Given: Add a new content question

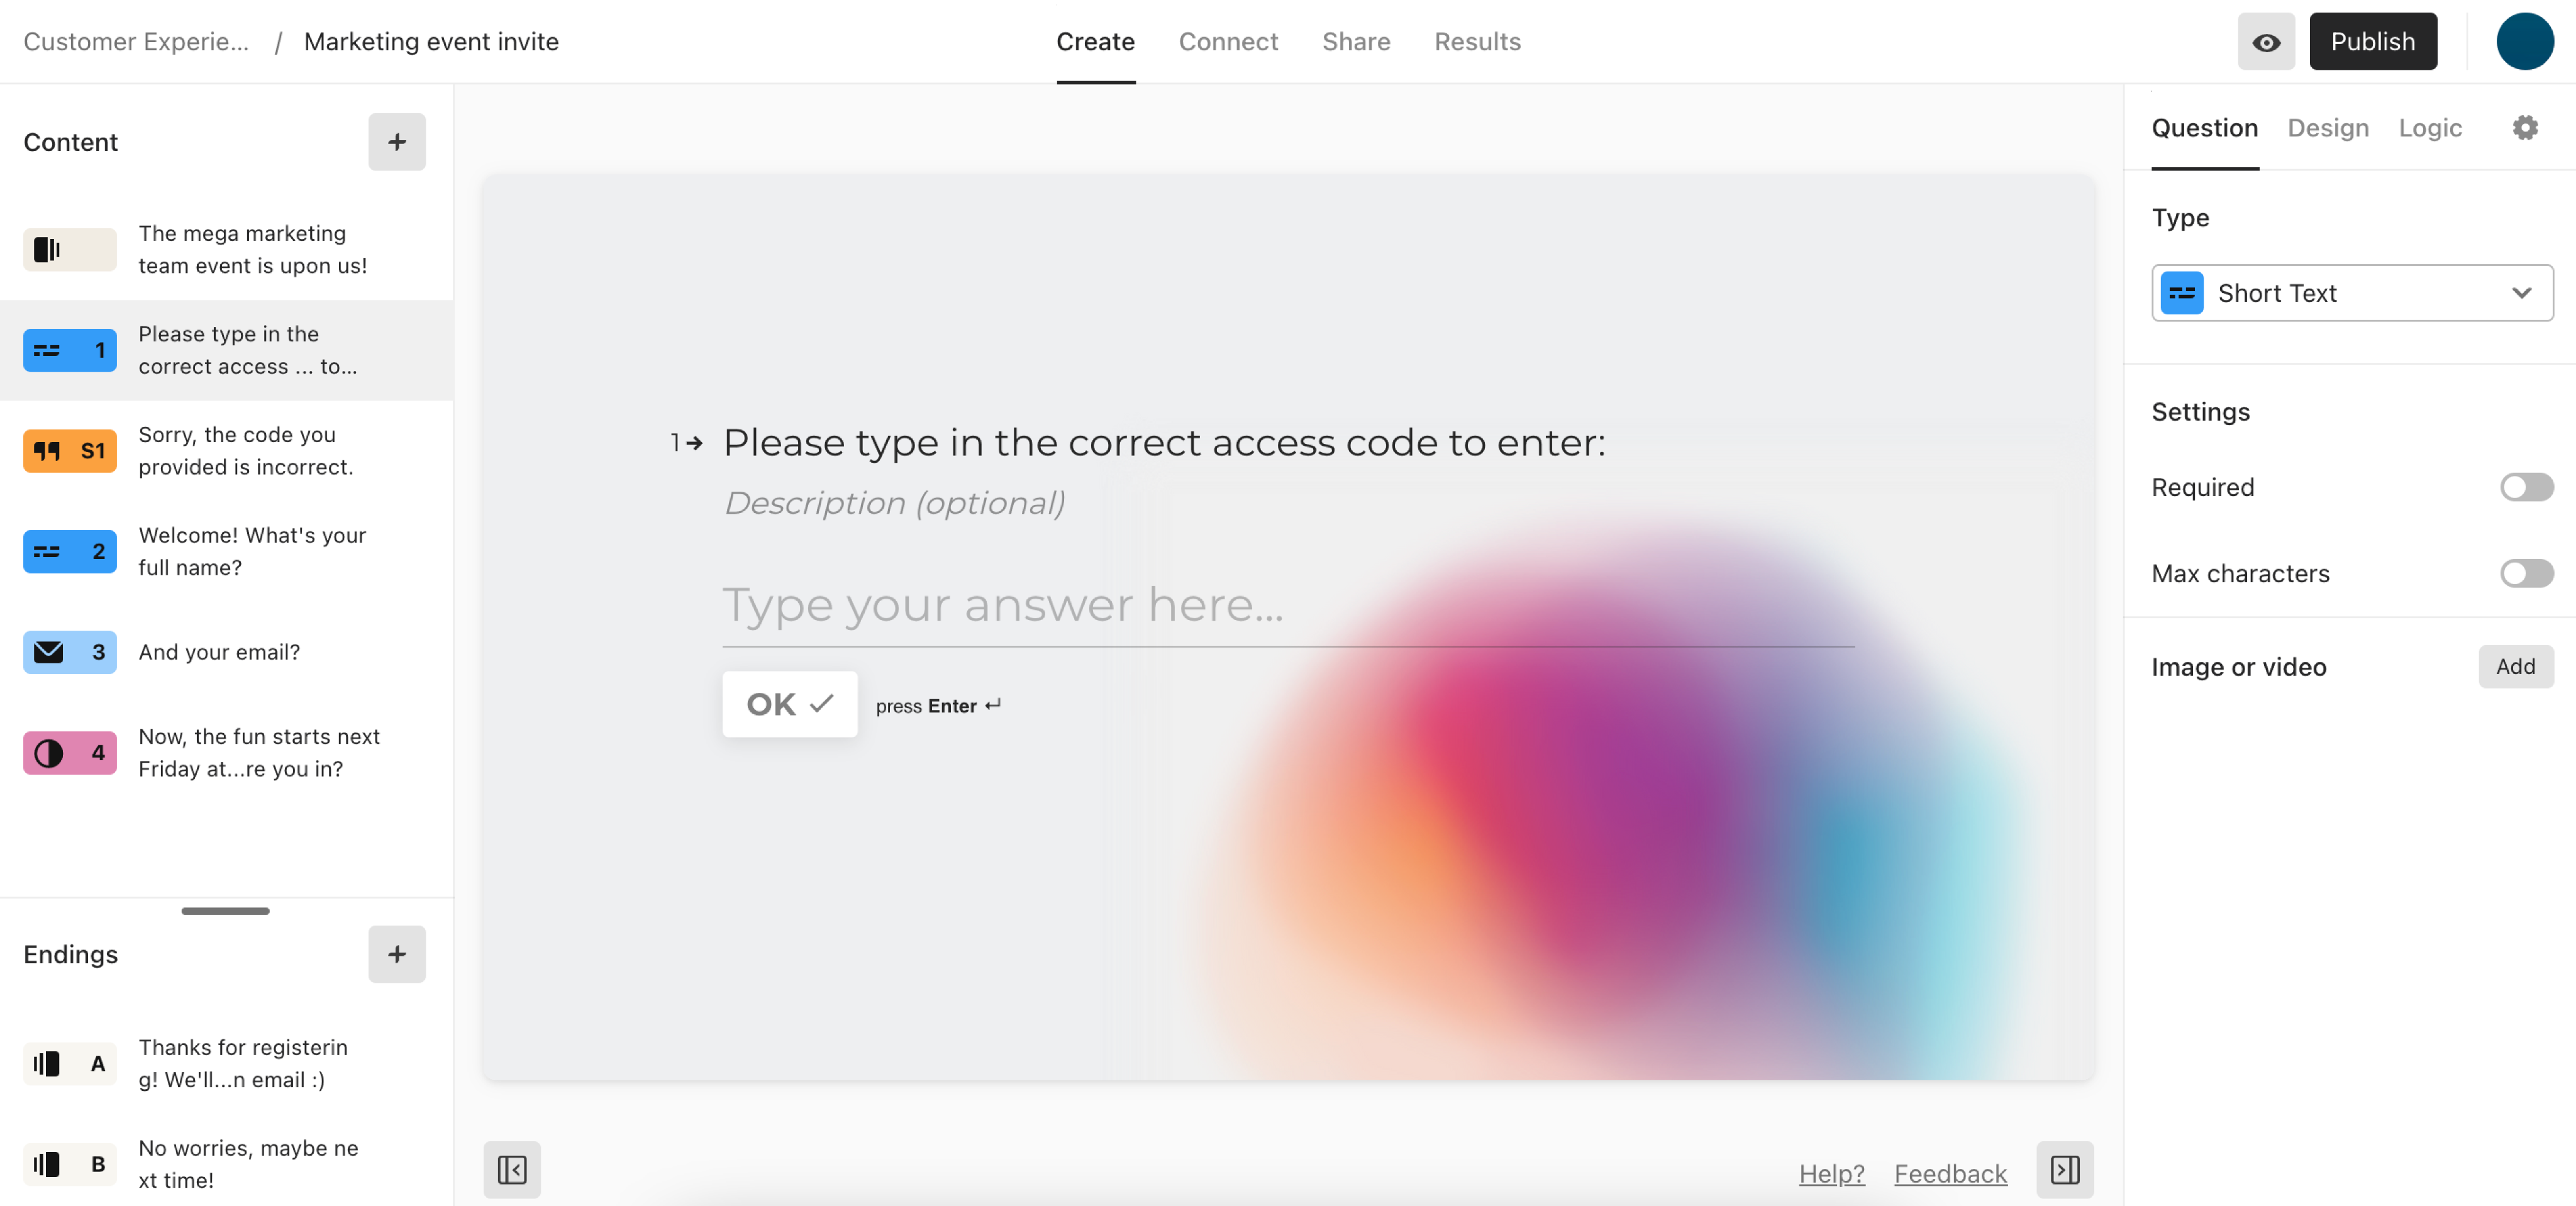Looking at the screenshot, I should [x=396, y=141].
